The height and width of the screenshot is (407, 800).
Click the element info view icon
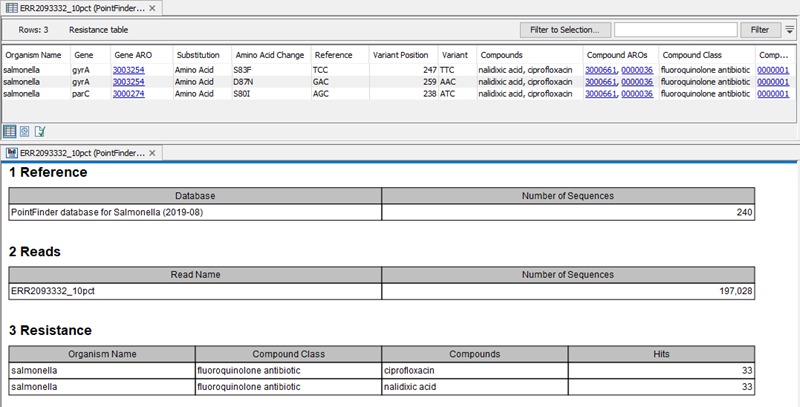25,131
